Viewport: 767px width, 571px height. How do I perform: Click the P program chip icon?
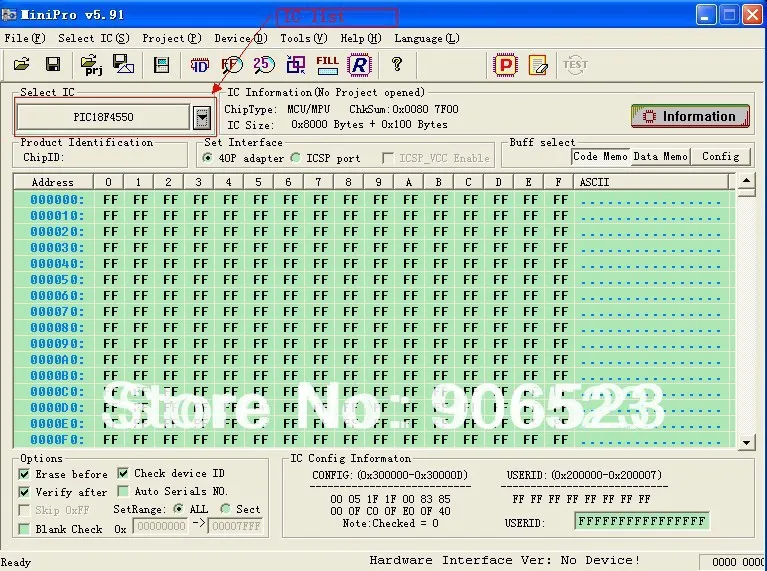(505, 65)
